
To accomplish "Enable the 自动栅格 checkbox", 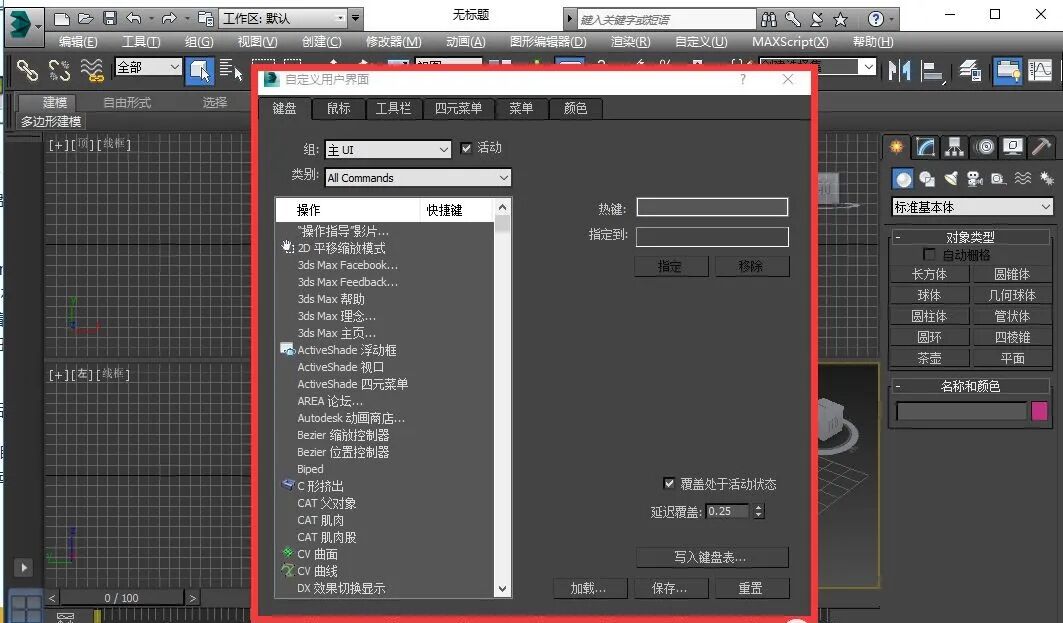I will pyautogui.click(x=927, y=253).
